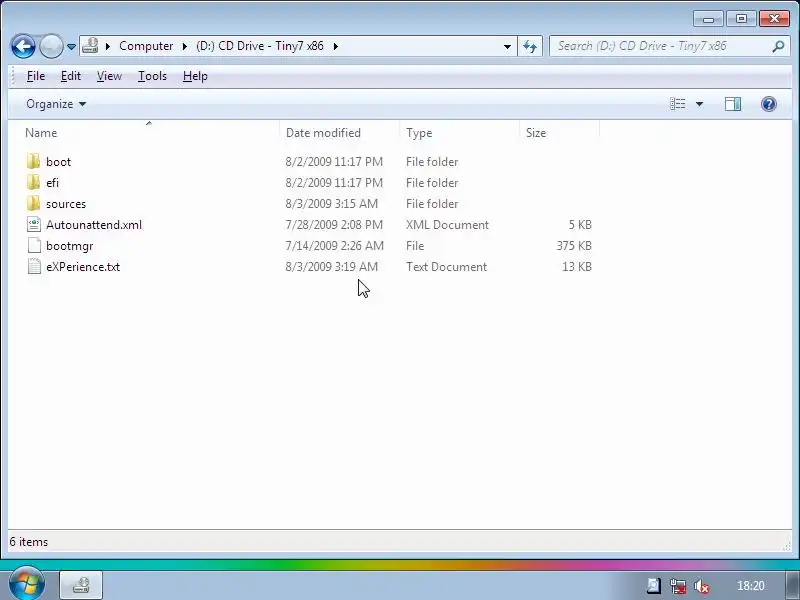Click date 7/14/2009 2:26 AM
Viewport: 800px width, 600px height.
click(x=334, y=245)
